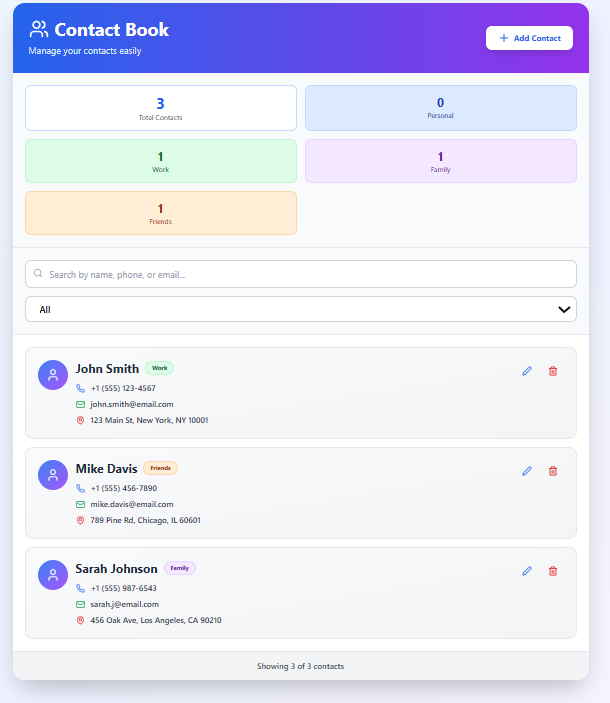610x703 pixels.
Task: Edit Sarah Johnson via pencil icon
Action: [527, 571]
